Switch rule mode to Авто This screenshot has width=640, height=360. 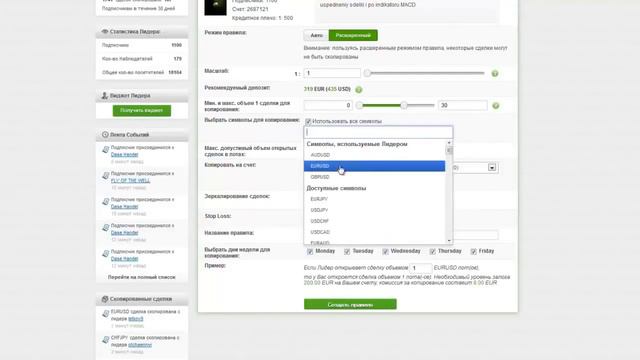pos(316,36)
